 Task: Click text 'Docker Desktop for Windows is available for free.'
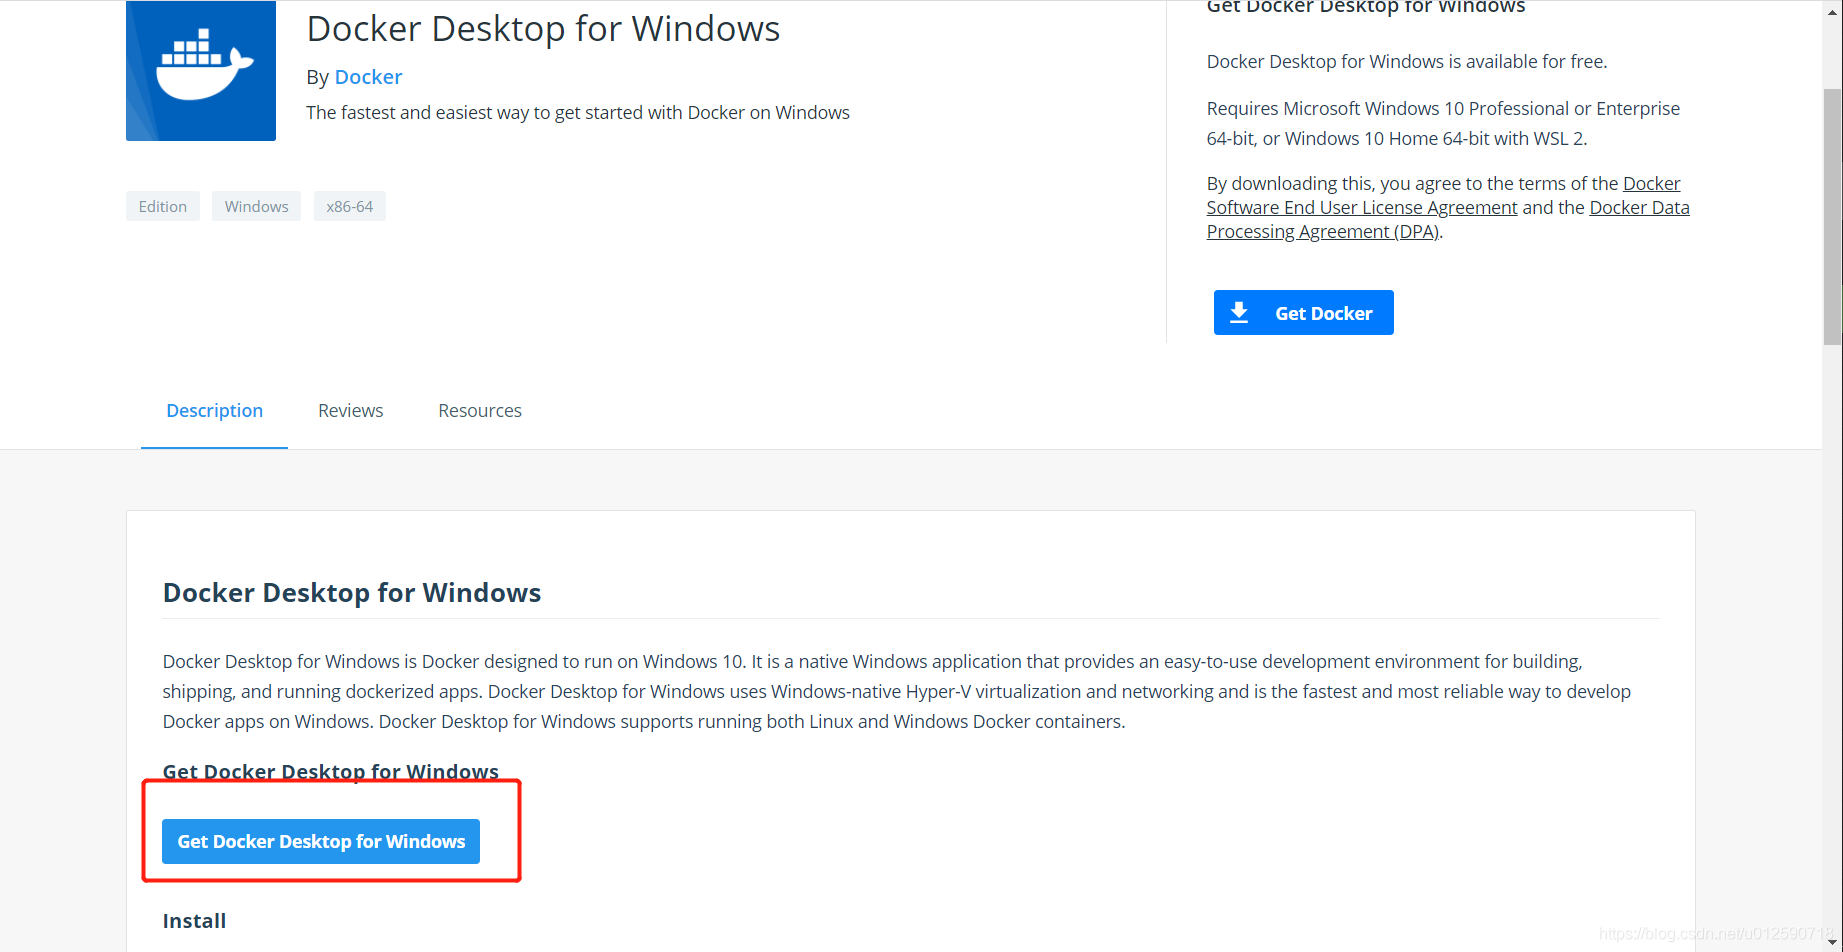(1407, 62)
